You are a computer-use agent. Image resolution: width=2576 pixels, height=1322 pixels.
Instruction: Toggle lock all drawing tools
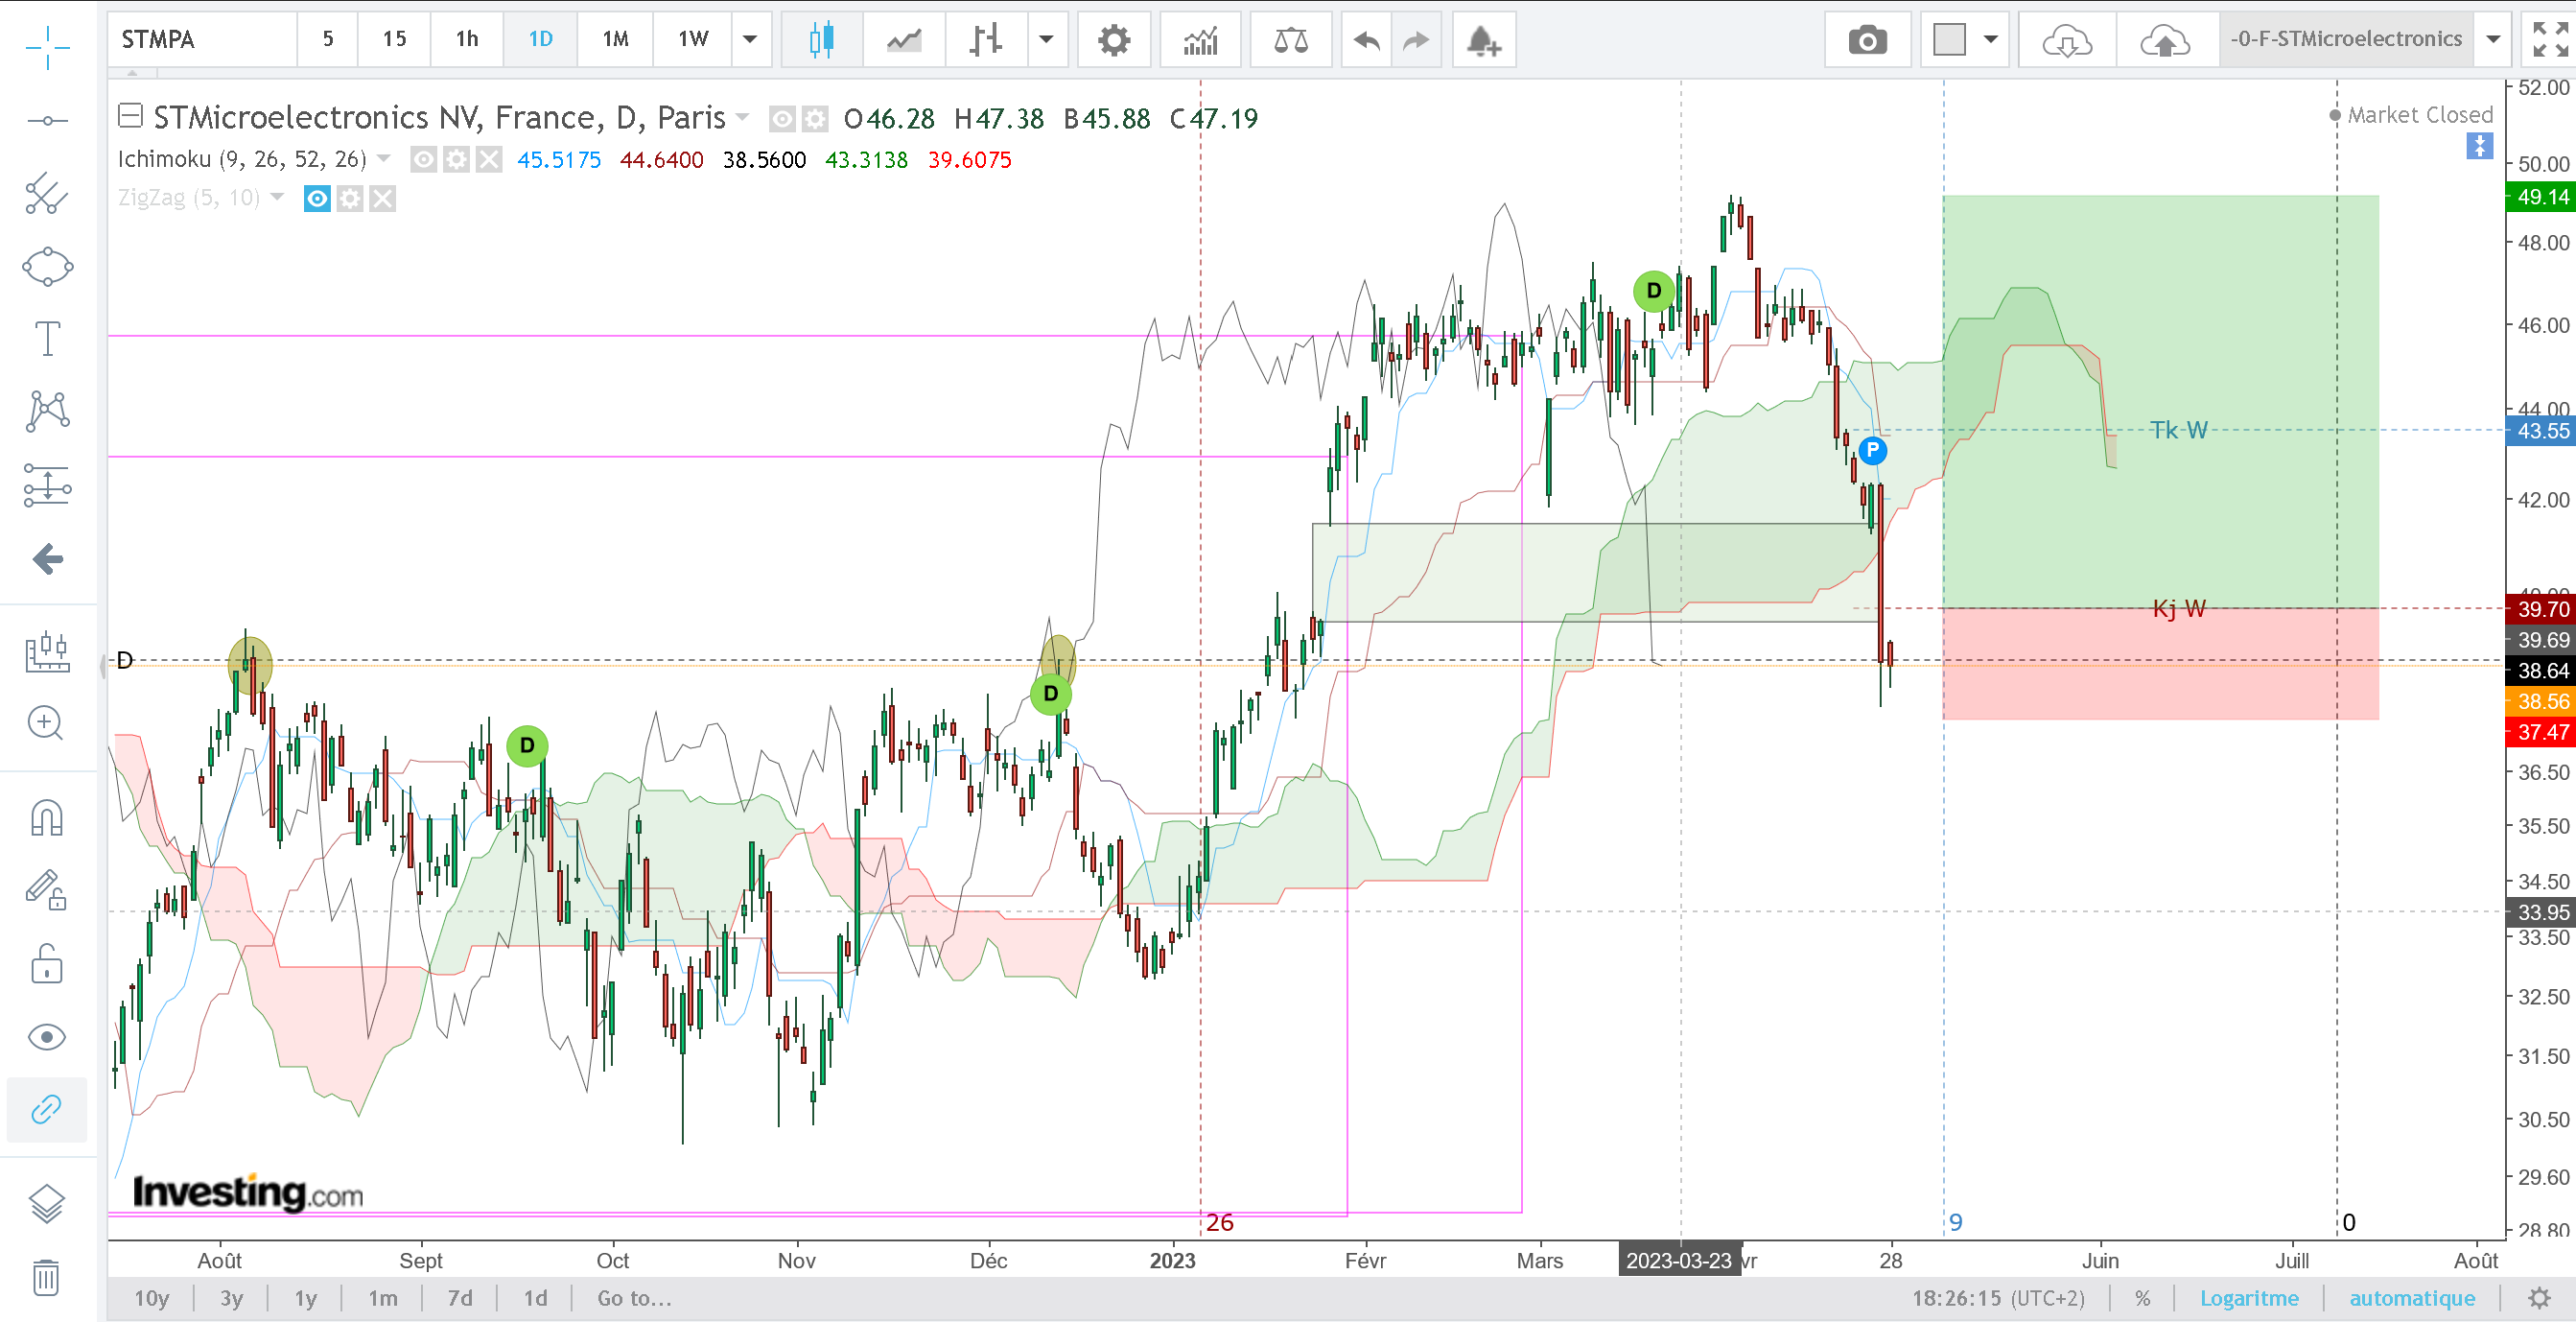pos(47,964)
